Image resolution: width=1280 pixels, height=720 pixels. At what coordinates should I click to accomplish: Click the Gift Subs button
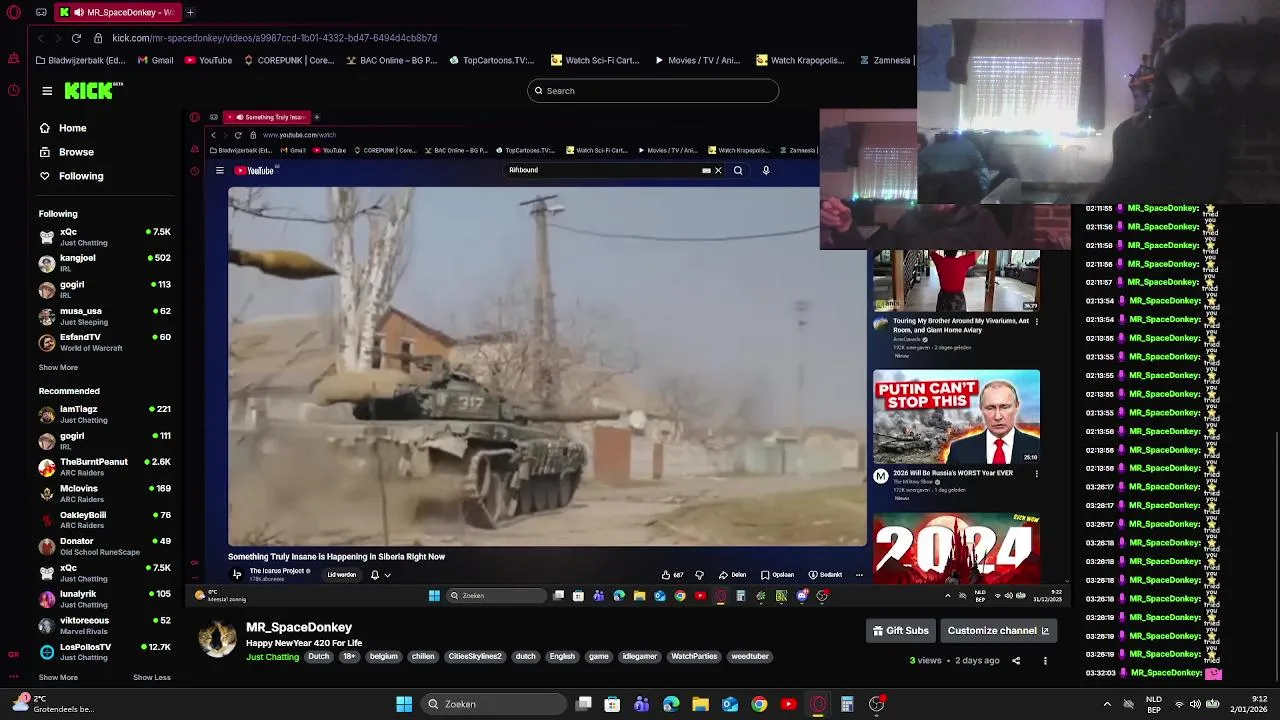coord(901,631)
